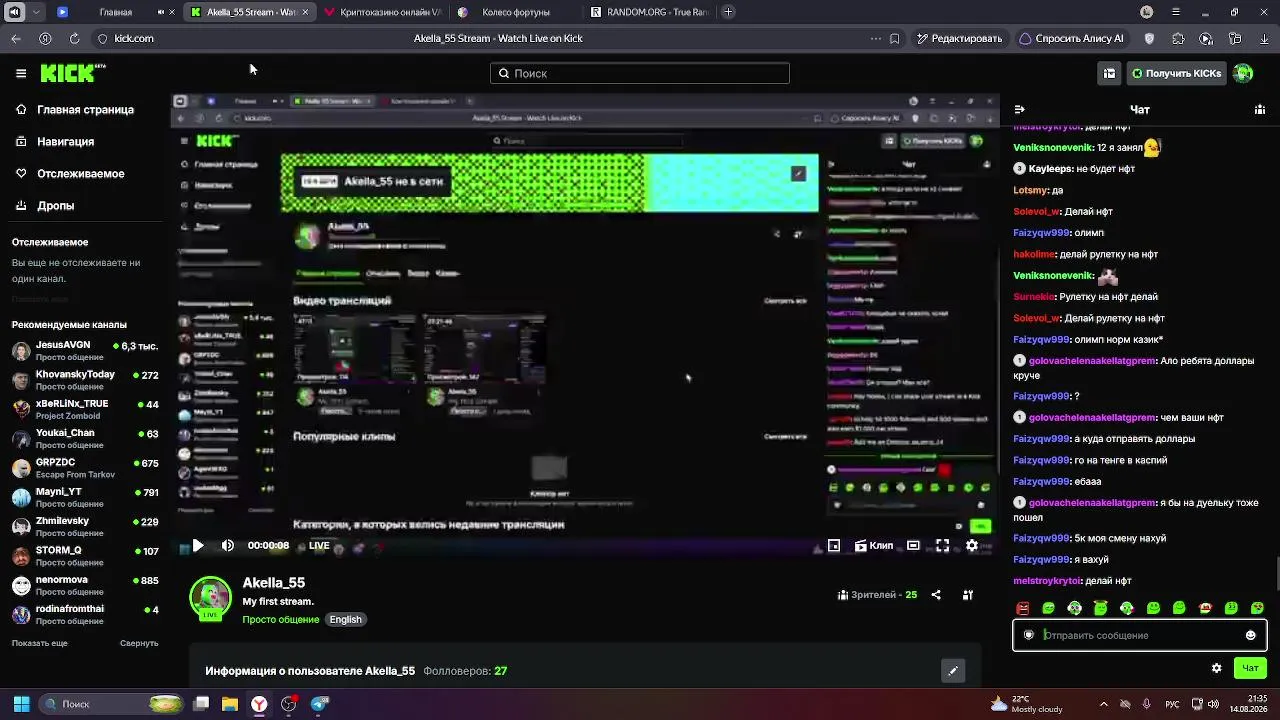Open browser downloads icon
This screenshot has width=1280, height=720.
[x=1265, y=38]
